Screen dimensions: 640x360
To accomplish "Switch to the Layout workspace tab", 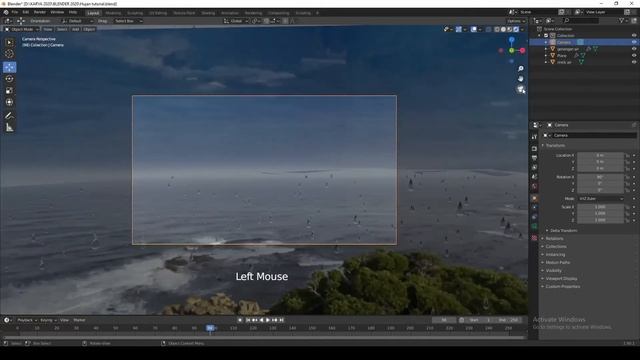I will tap(93, 13).
